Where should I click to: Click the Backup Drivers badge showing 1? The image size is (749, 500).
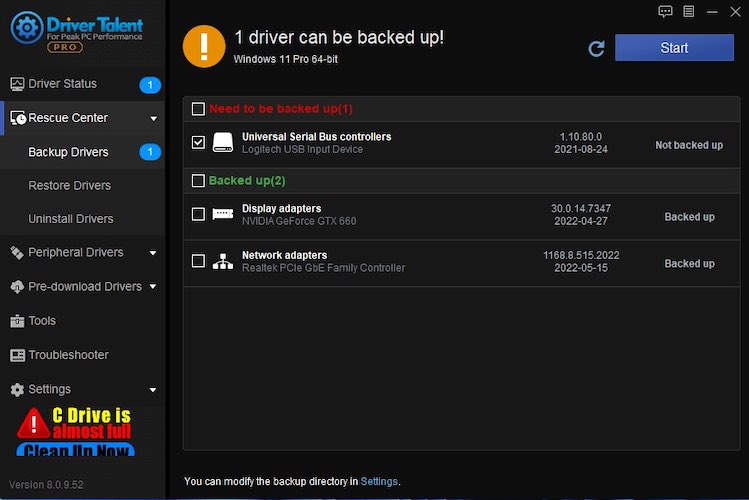pos(150,152)
